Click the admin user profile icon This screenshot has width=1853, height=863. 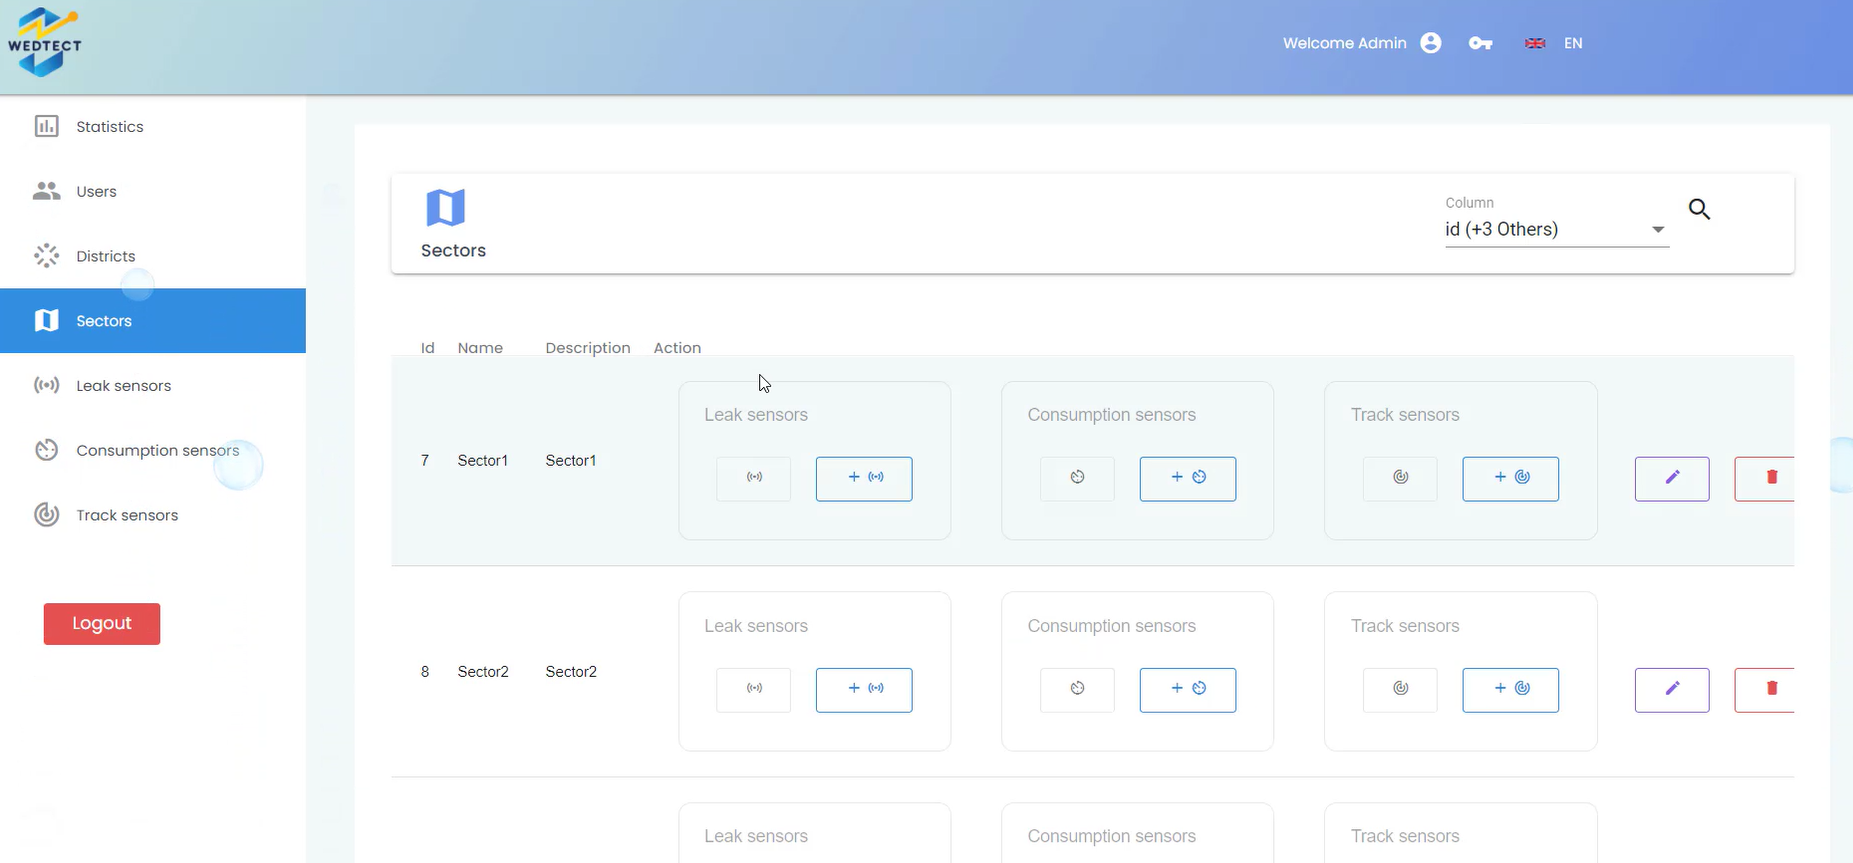coord(1431,43)
